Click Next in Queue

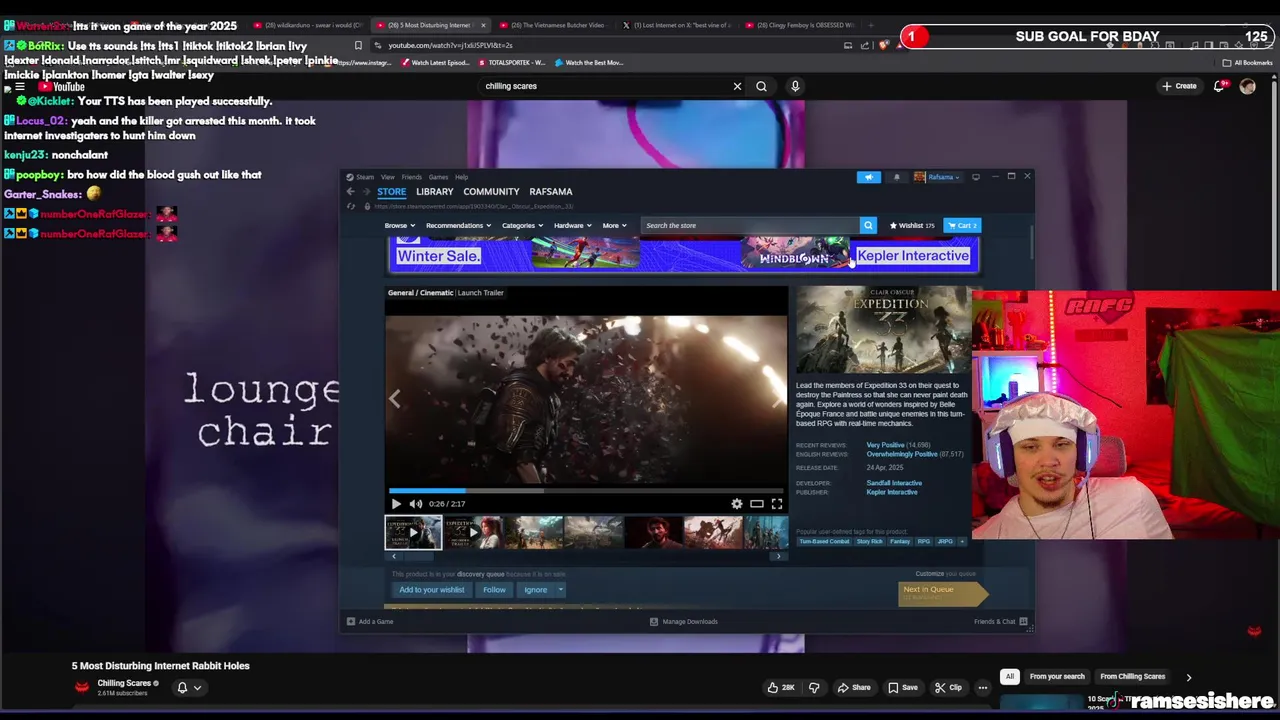pos(942,593)
